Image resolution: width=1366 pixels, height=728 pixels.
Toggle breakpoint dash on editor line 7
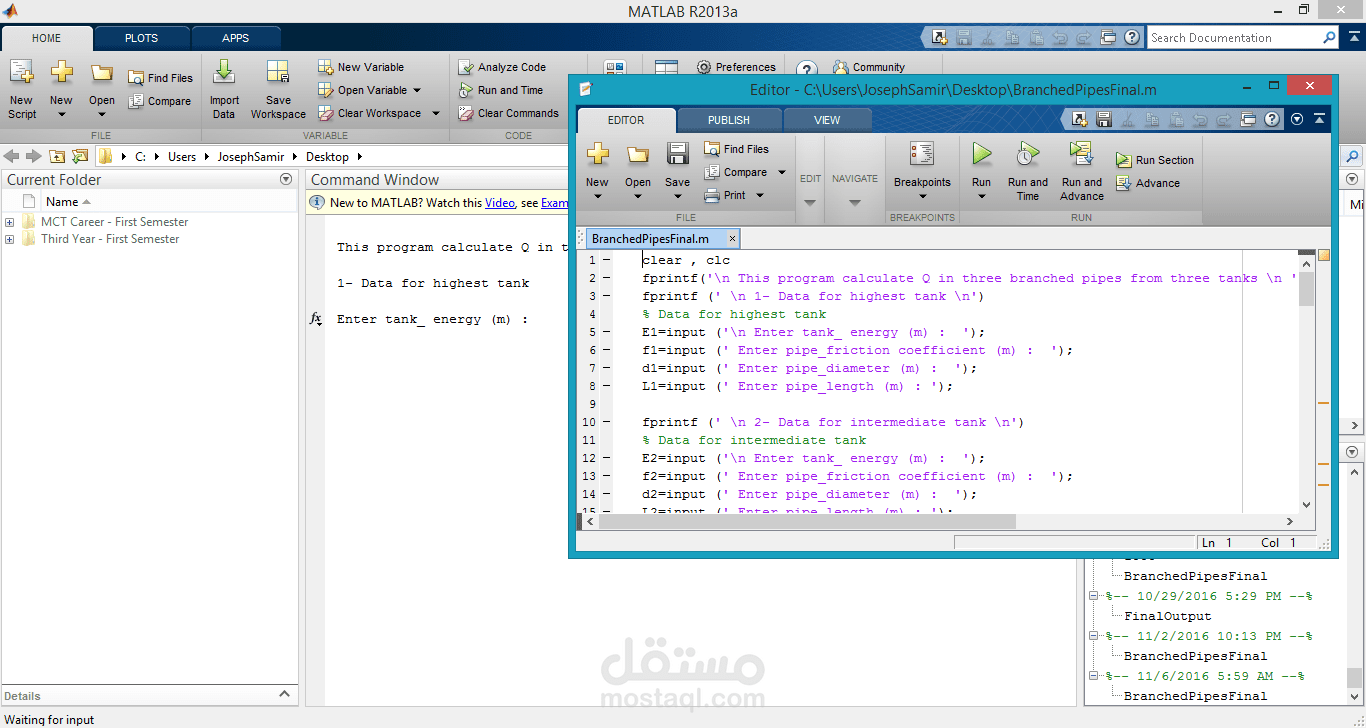(606, 368)
